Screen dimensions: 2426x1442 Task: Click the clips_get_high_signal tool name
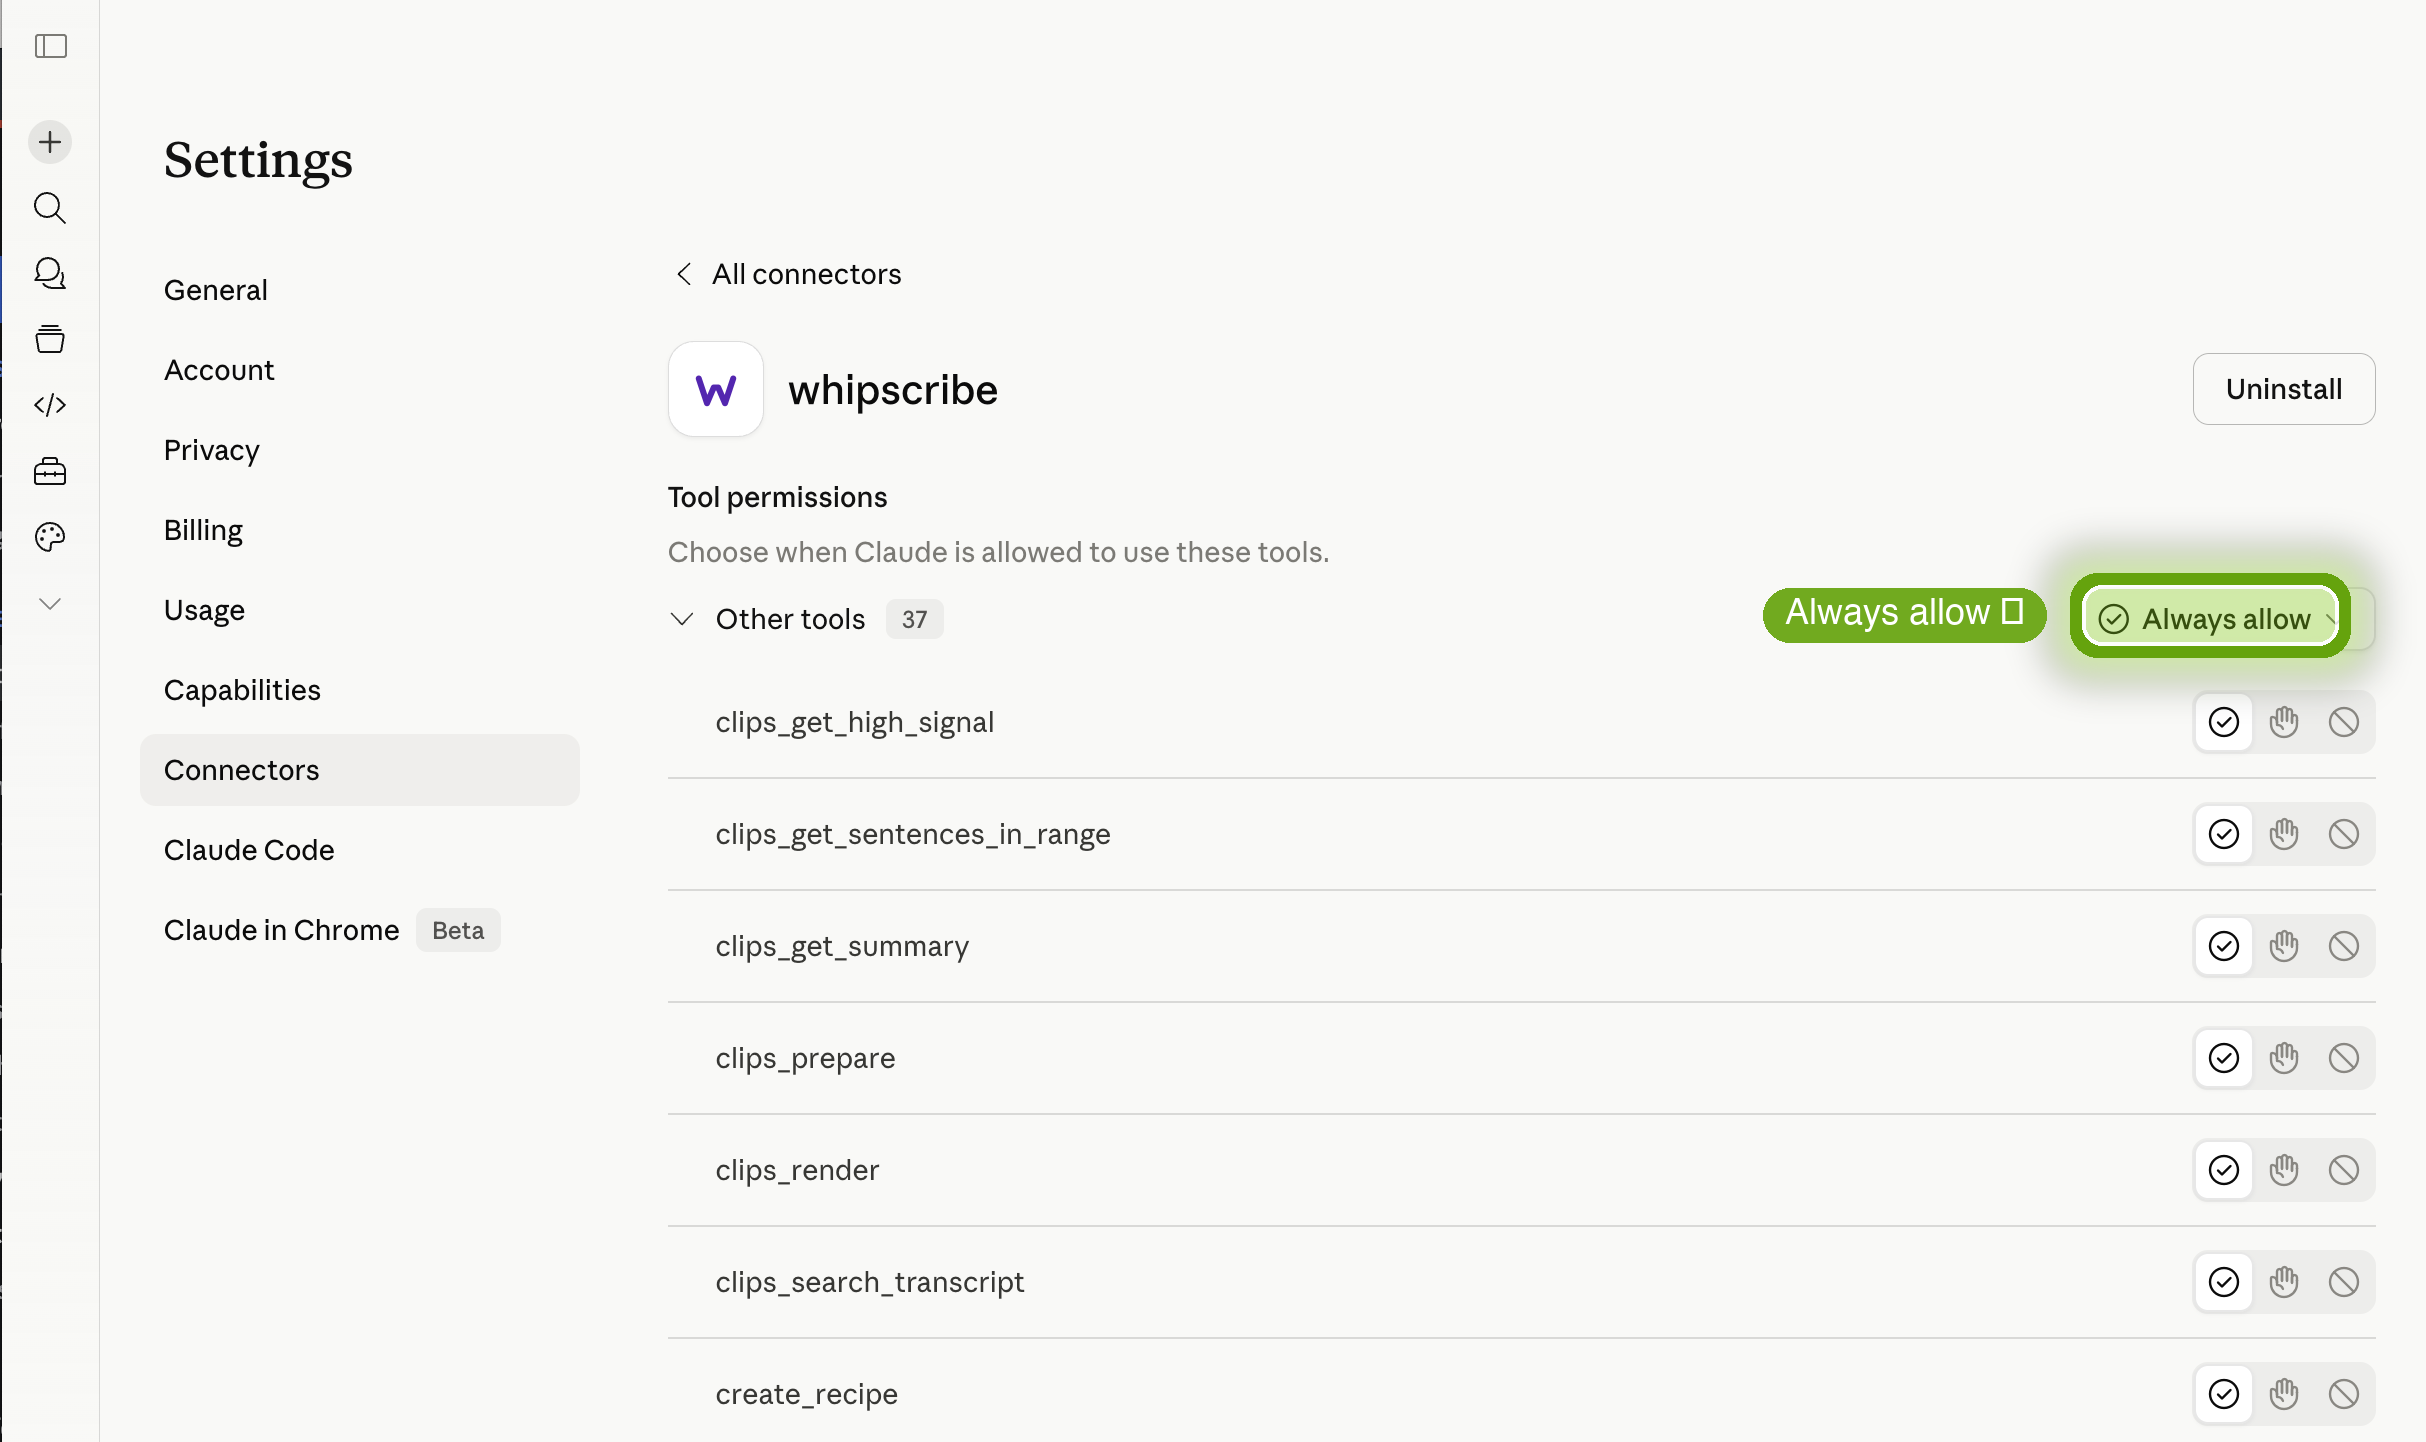click(855, 722)
